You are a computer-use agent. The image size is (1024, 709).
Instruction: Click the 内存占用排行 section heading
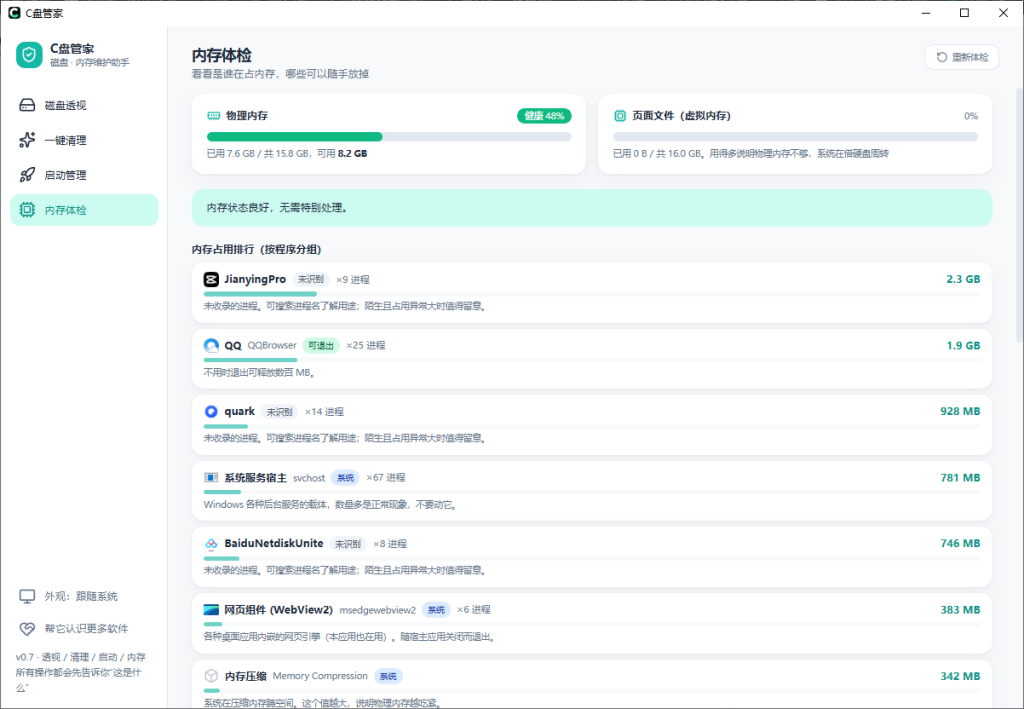[x=257, y=249]
